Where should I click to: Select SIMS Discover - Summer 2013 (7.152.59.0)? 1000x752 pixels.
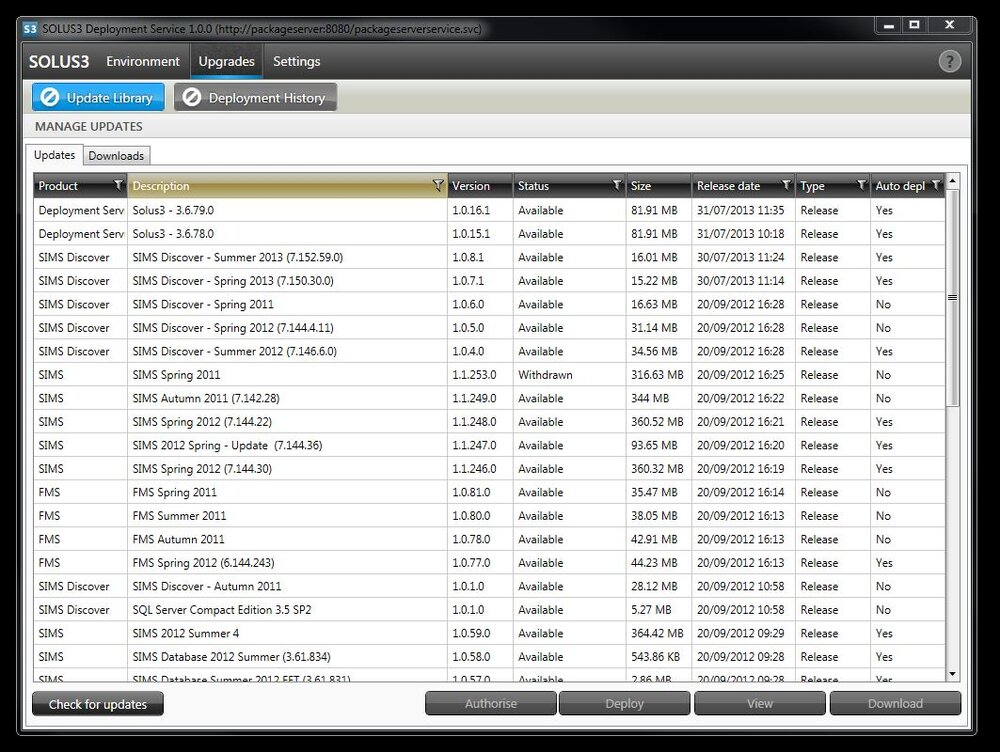pos(489,258)
